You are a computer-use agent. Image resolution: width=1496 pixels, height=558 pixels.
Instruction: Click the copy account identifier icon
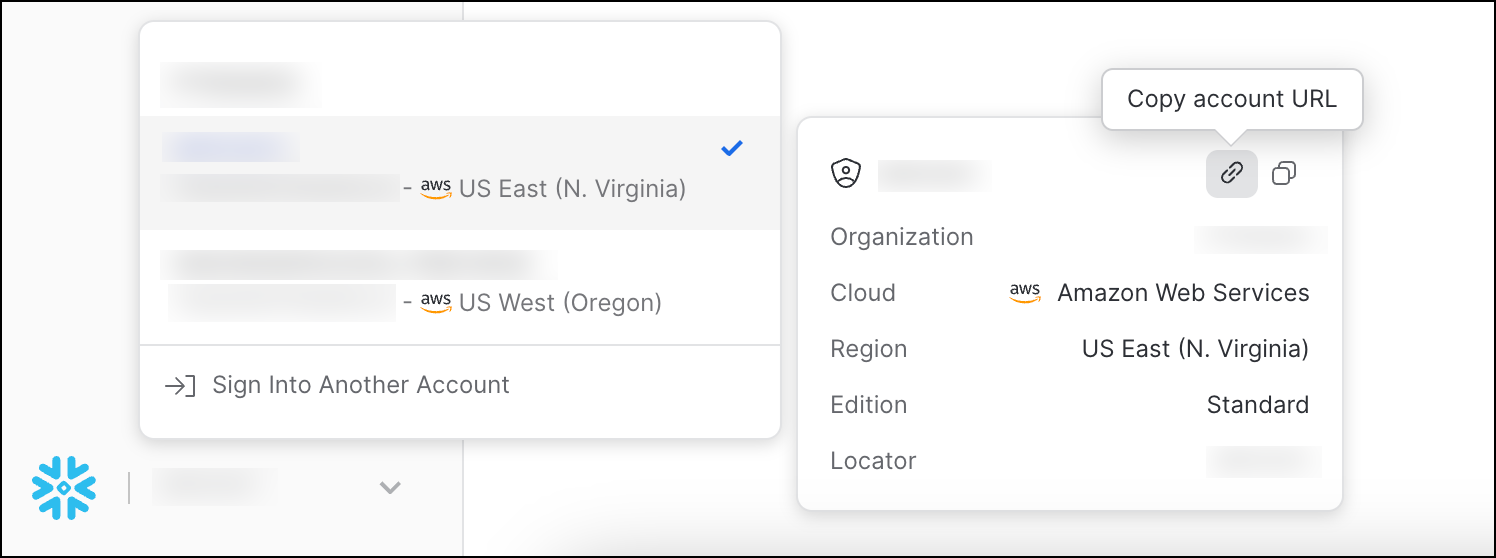click(x=1284, y=173)
